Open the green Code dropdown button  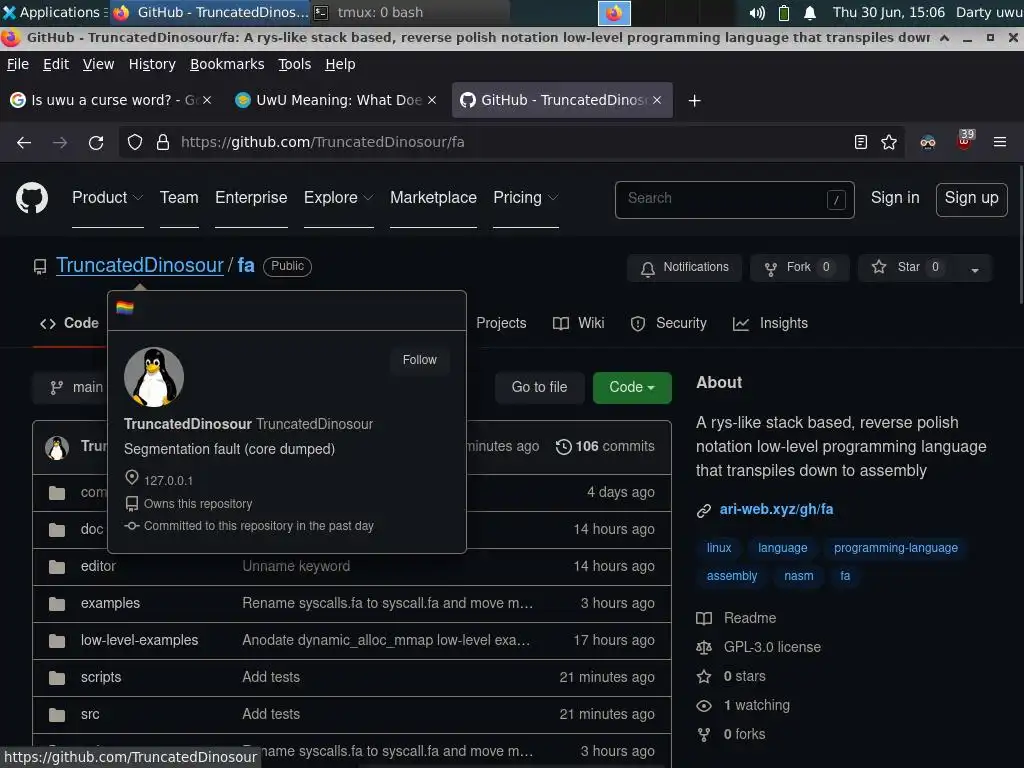click(632, 387)
